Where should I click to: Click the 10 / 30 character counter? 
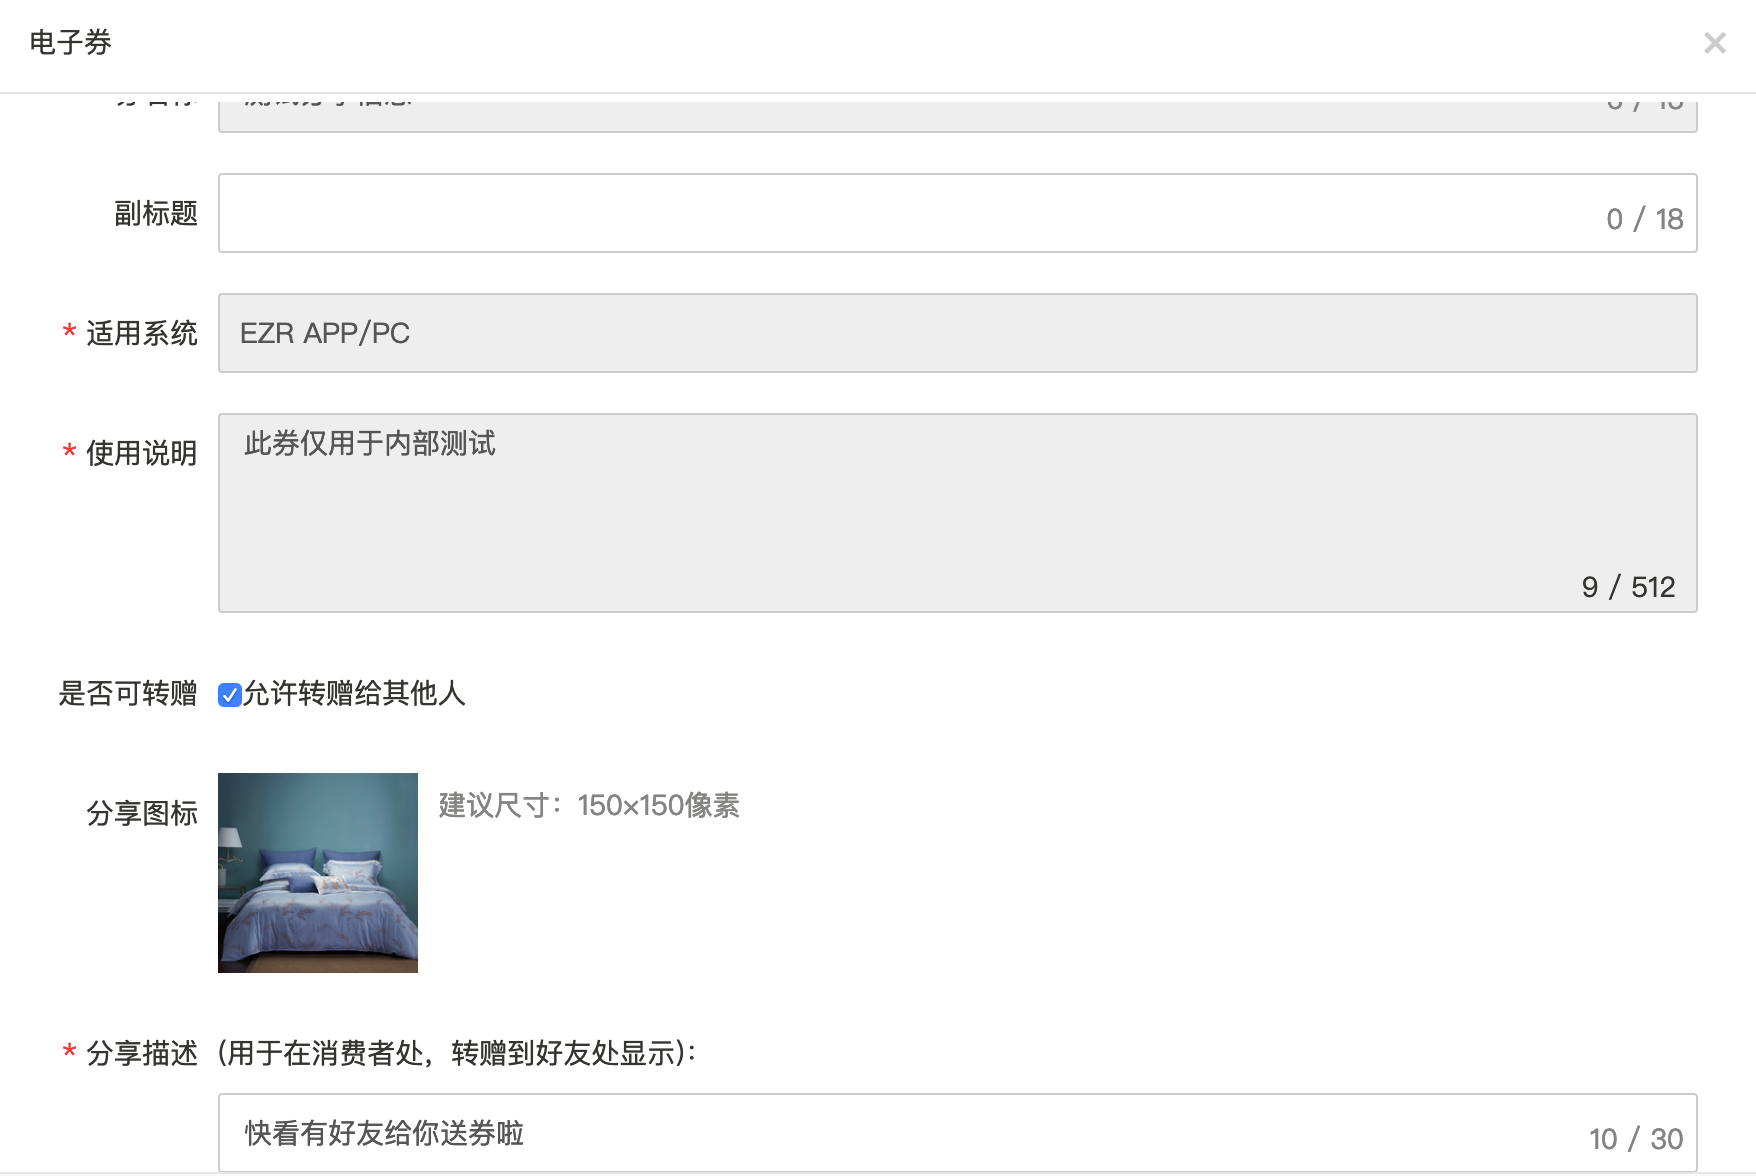[x=1636, y=1139]
